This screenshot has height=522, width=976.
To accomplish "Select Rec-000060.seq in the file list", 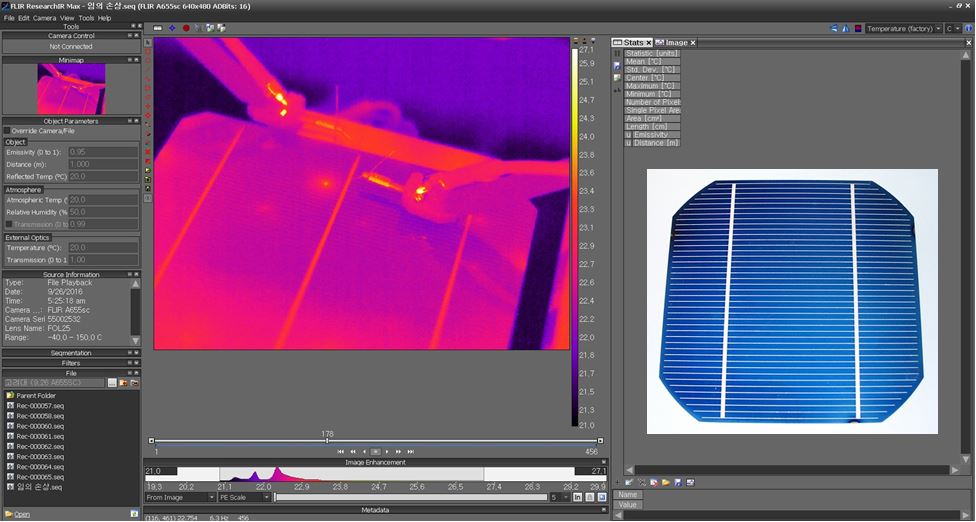I will tap(39, 426).
